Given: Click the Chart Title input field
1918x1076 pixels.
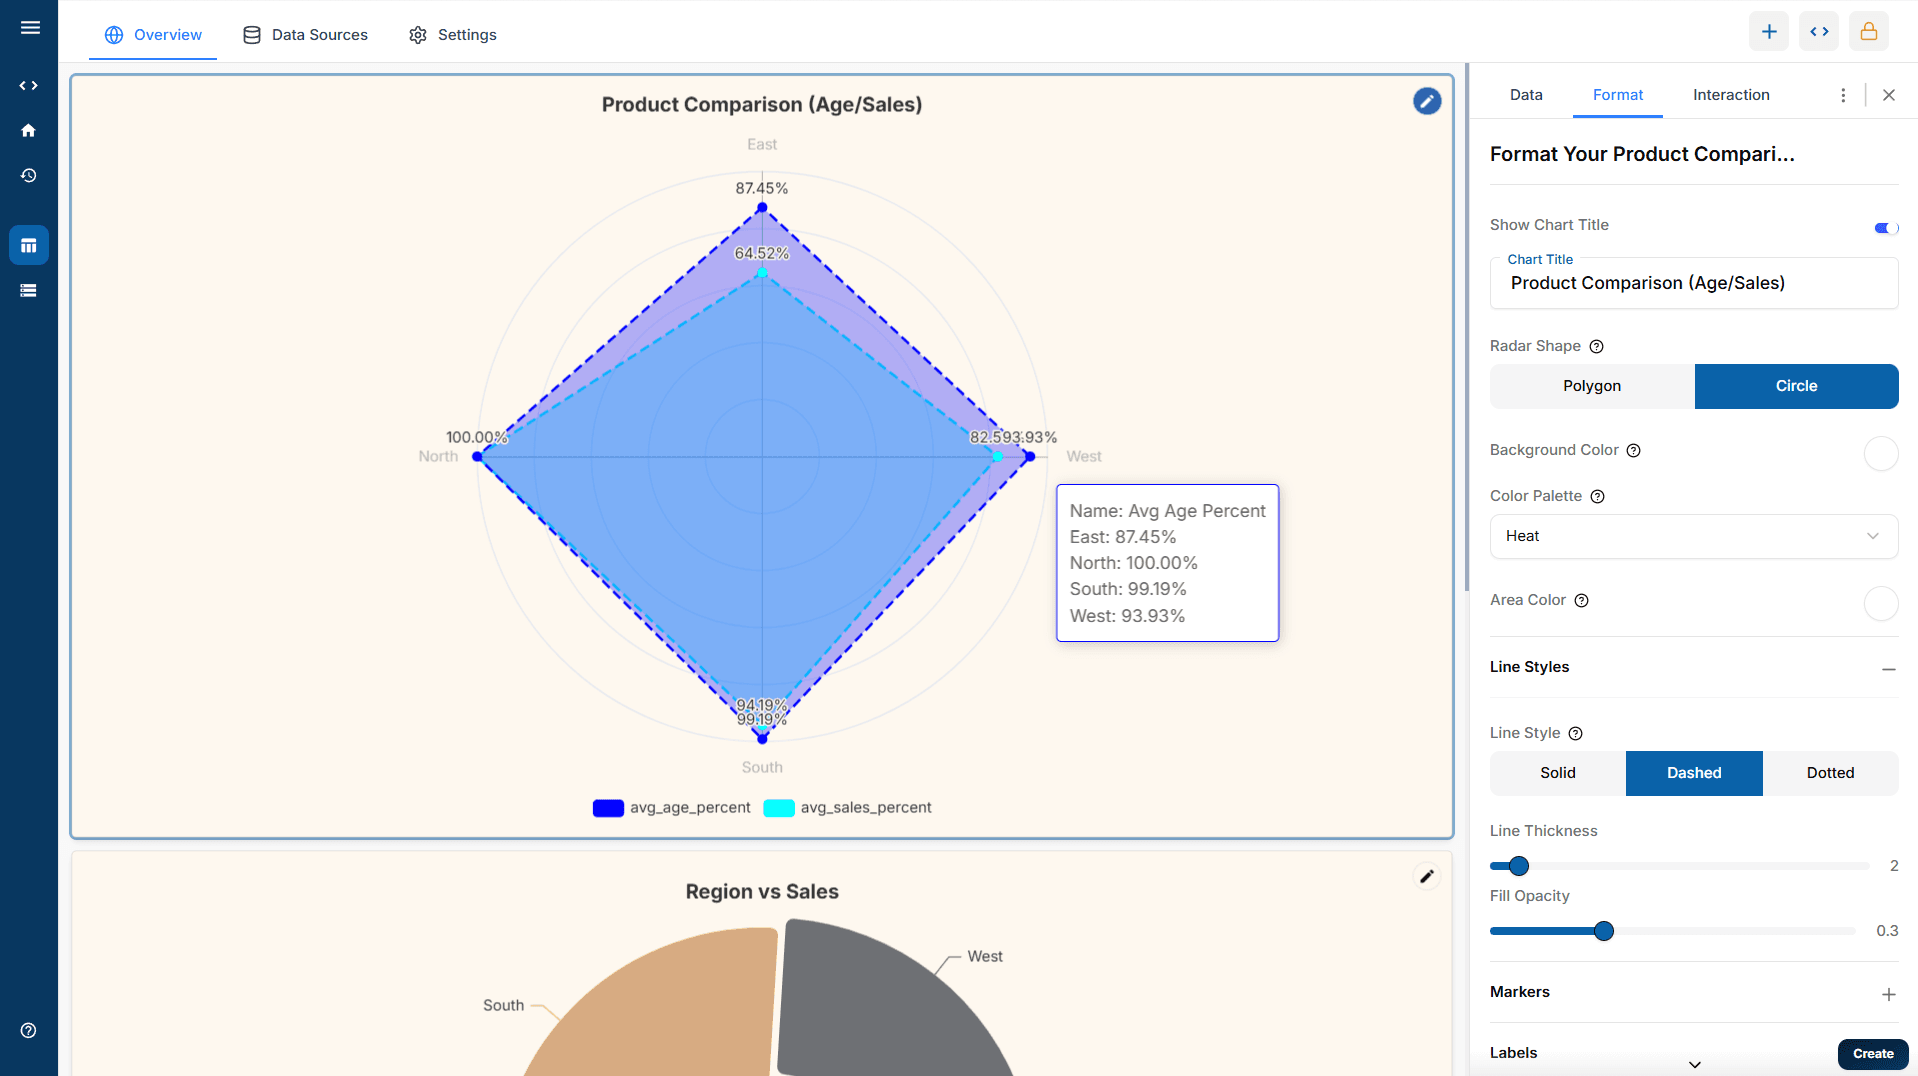Looking at the screenshot, I should [x=1694, y=283].
